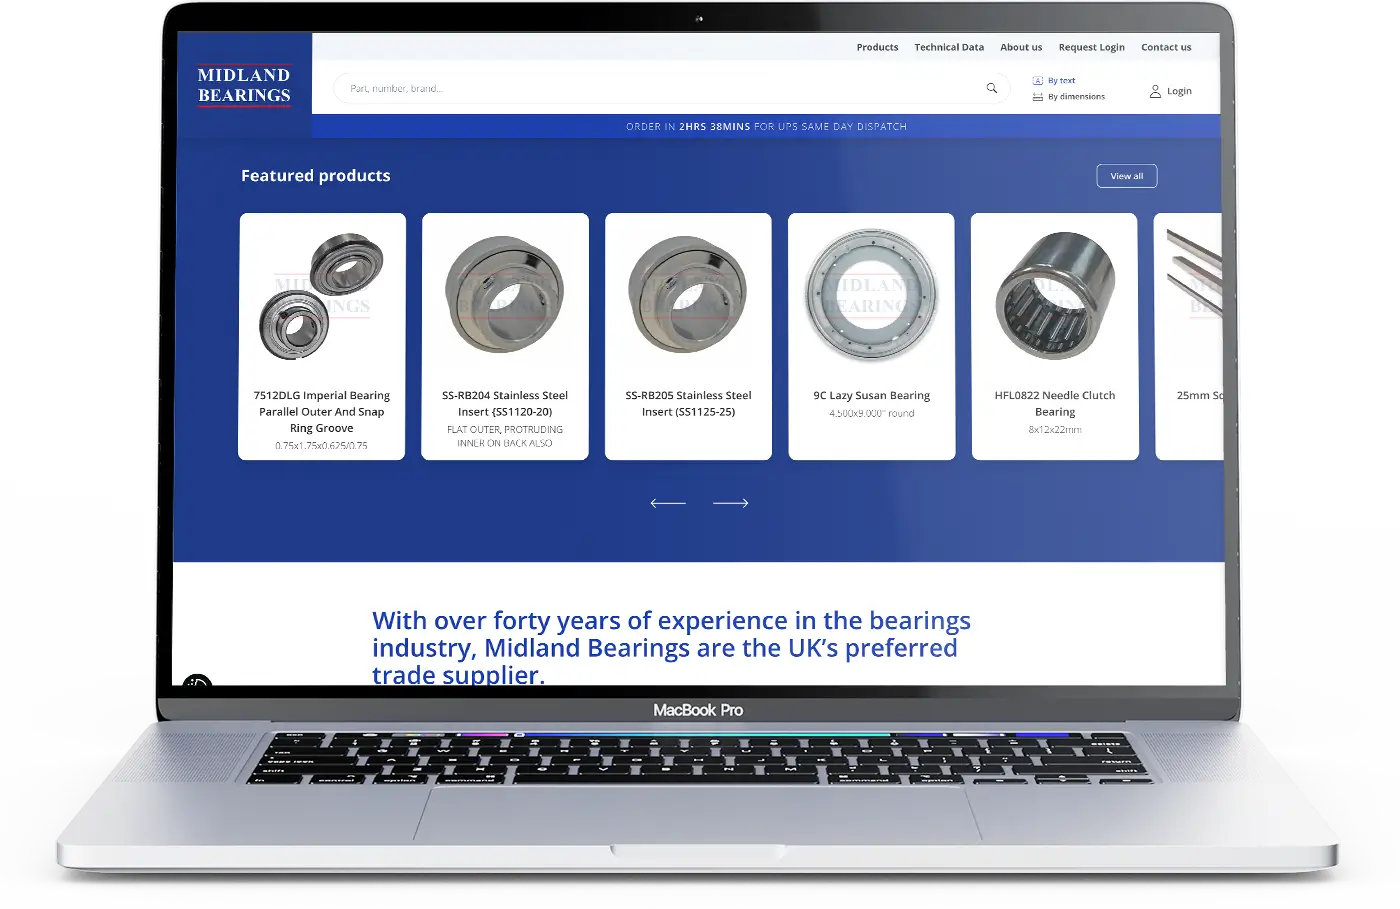1400x909 pixels.
Task: Select the HFL0822 Needle Clutch Bearing card
Action: pyautogui.click(x=1055, y=336)
